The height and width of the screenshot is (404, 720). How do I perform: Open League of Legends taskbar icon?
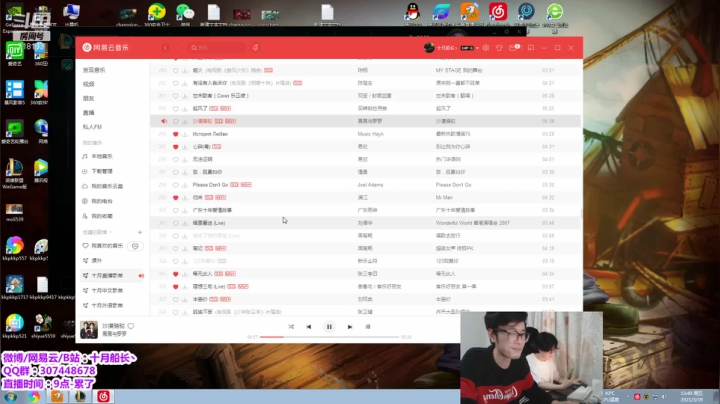coord(80,397)
